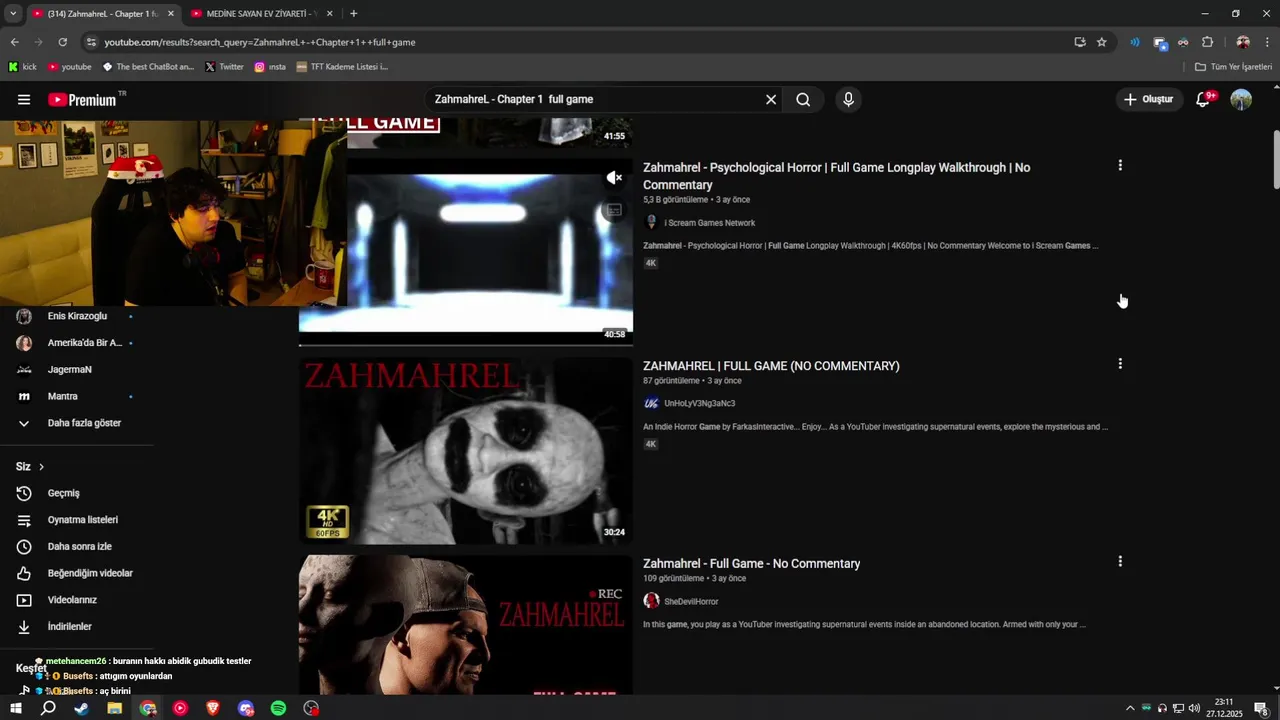Run the search with the magnifier button

point(803,100)
